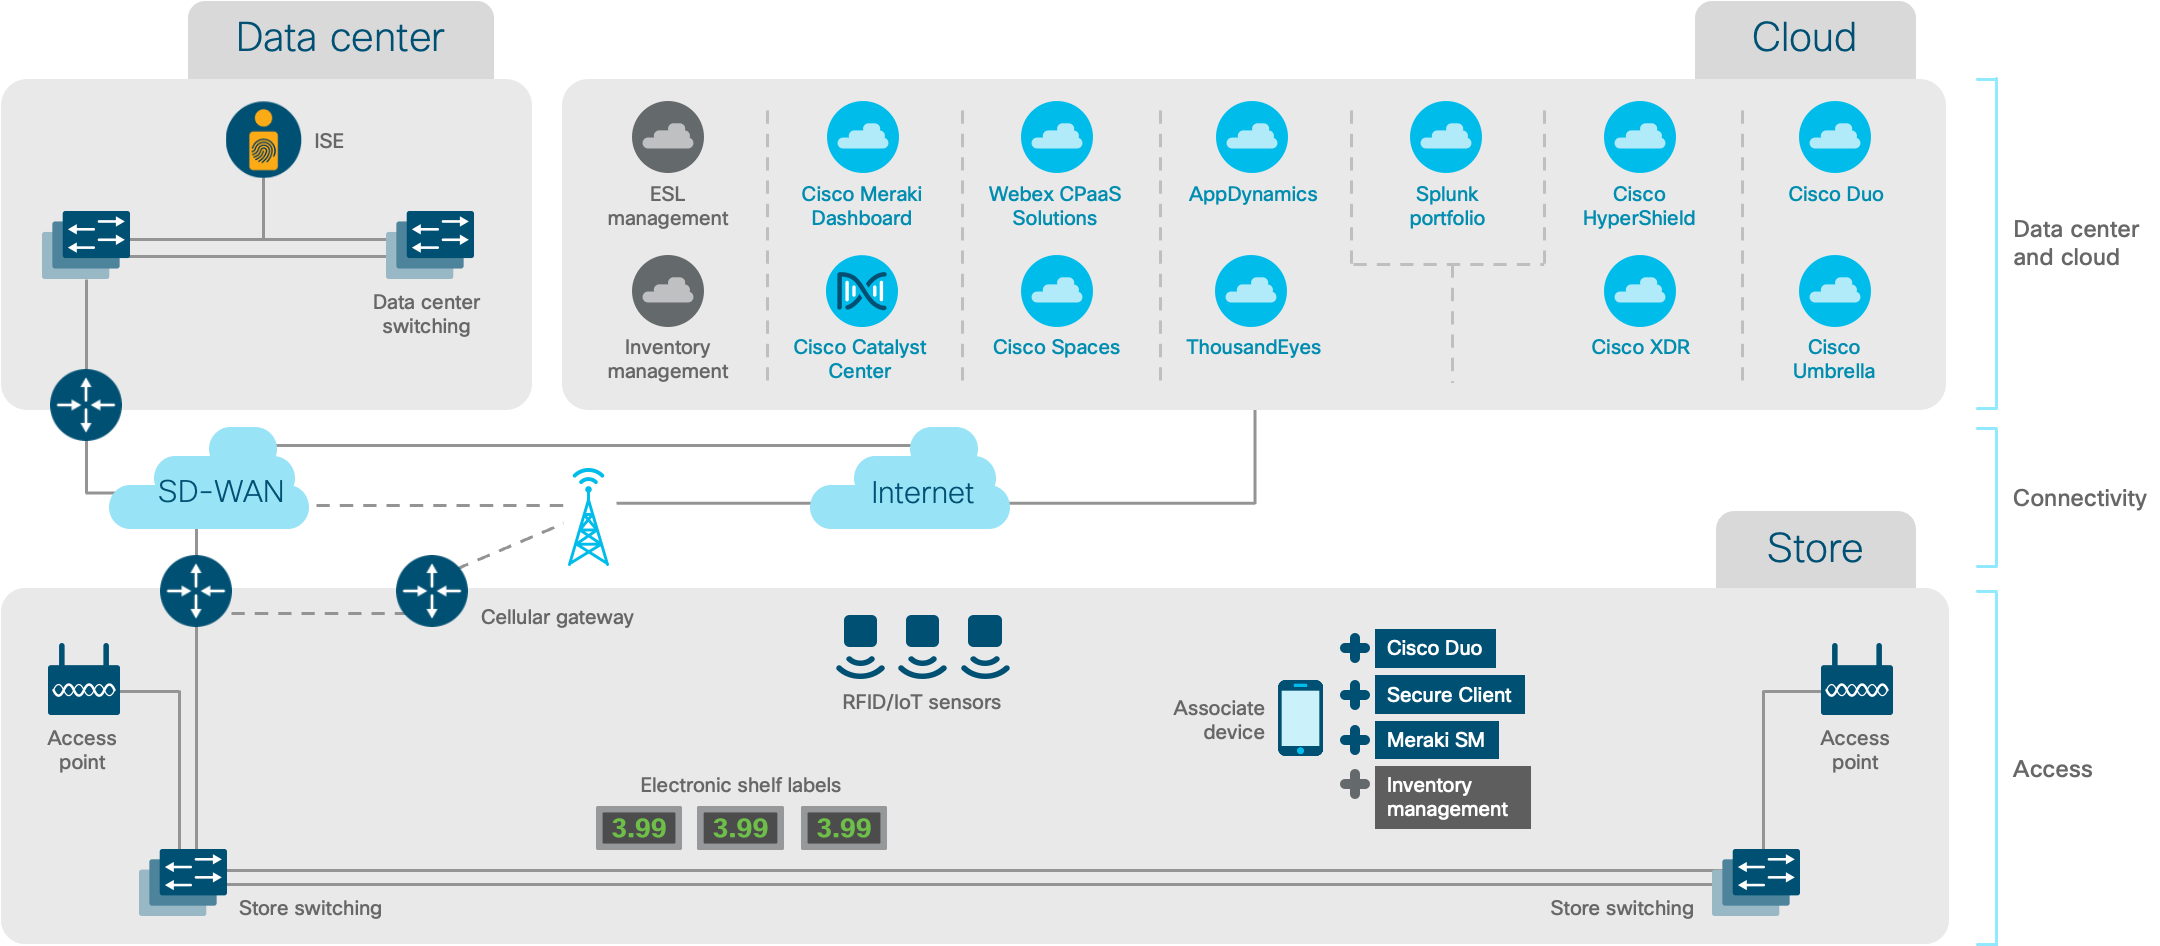Select the Inventory management gray cloud icon

click(x=668, y=291)
